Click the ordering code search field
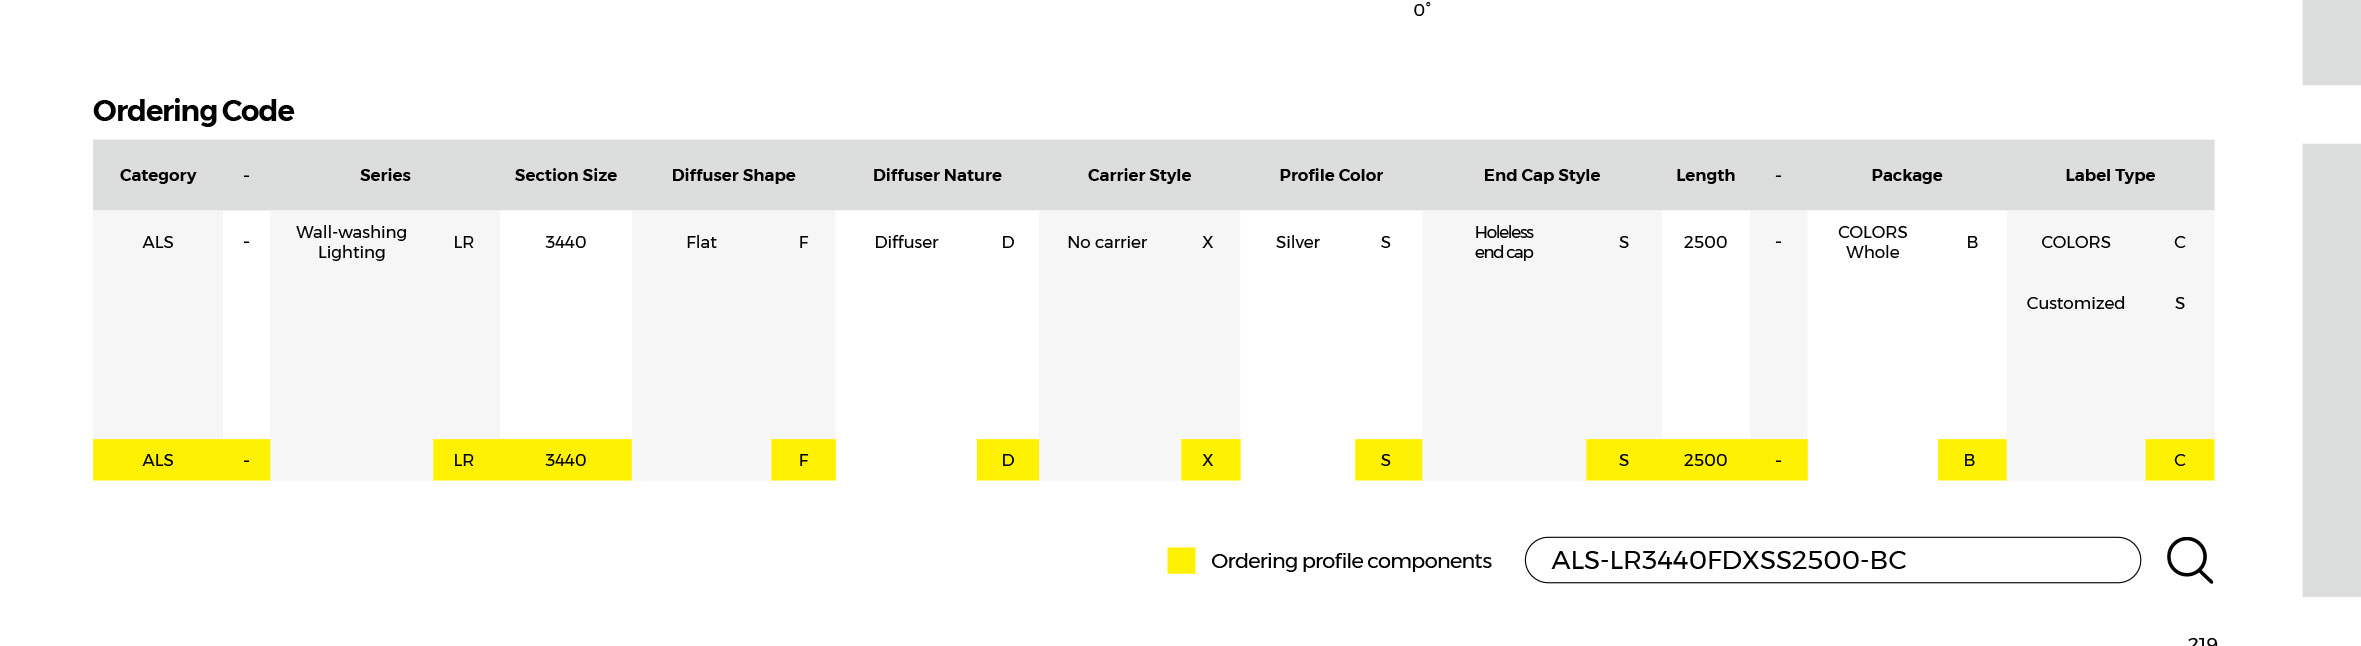This screenshot has width=2361, height=646. [1830, 560]
